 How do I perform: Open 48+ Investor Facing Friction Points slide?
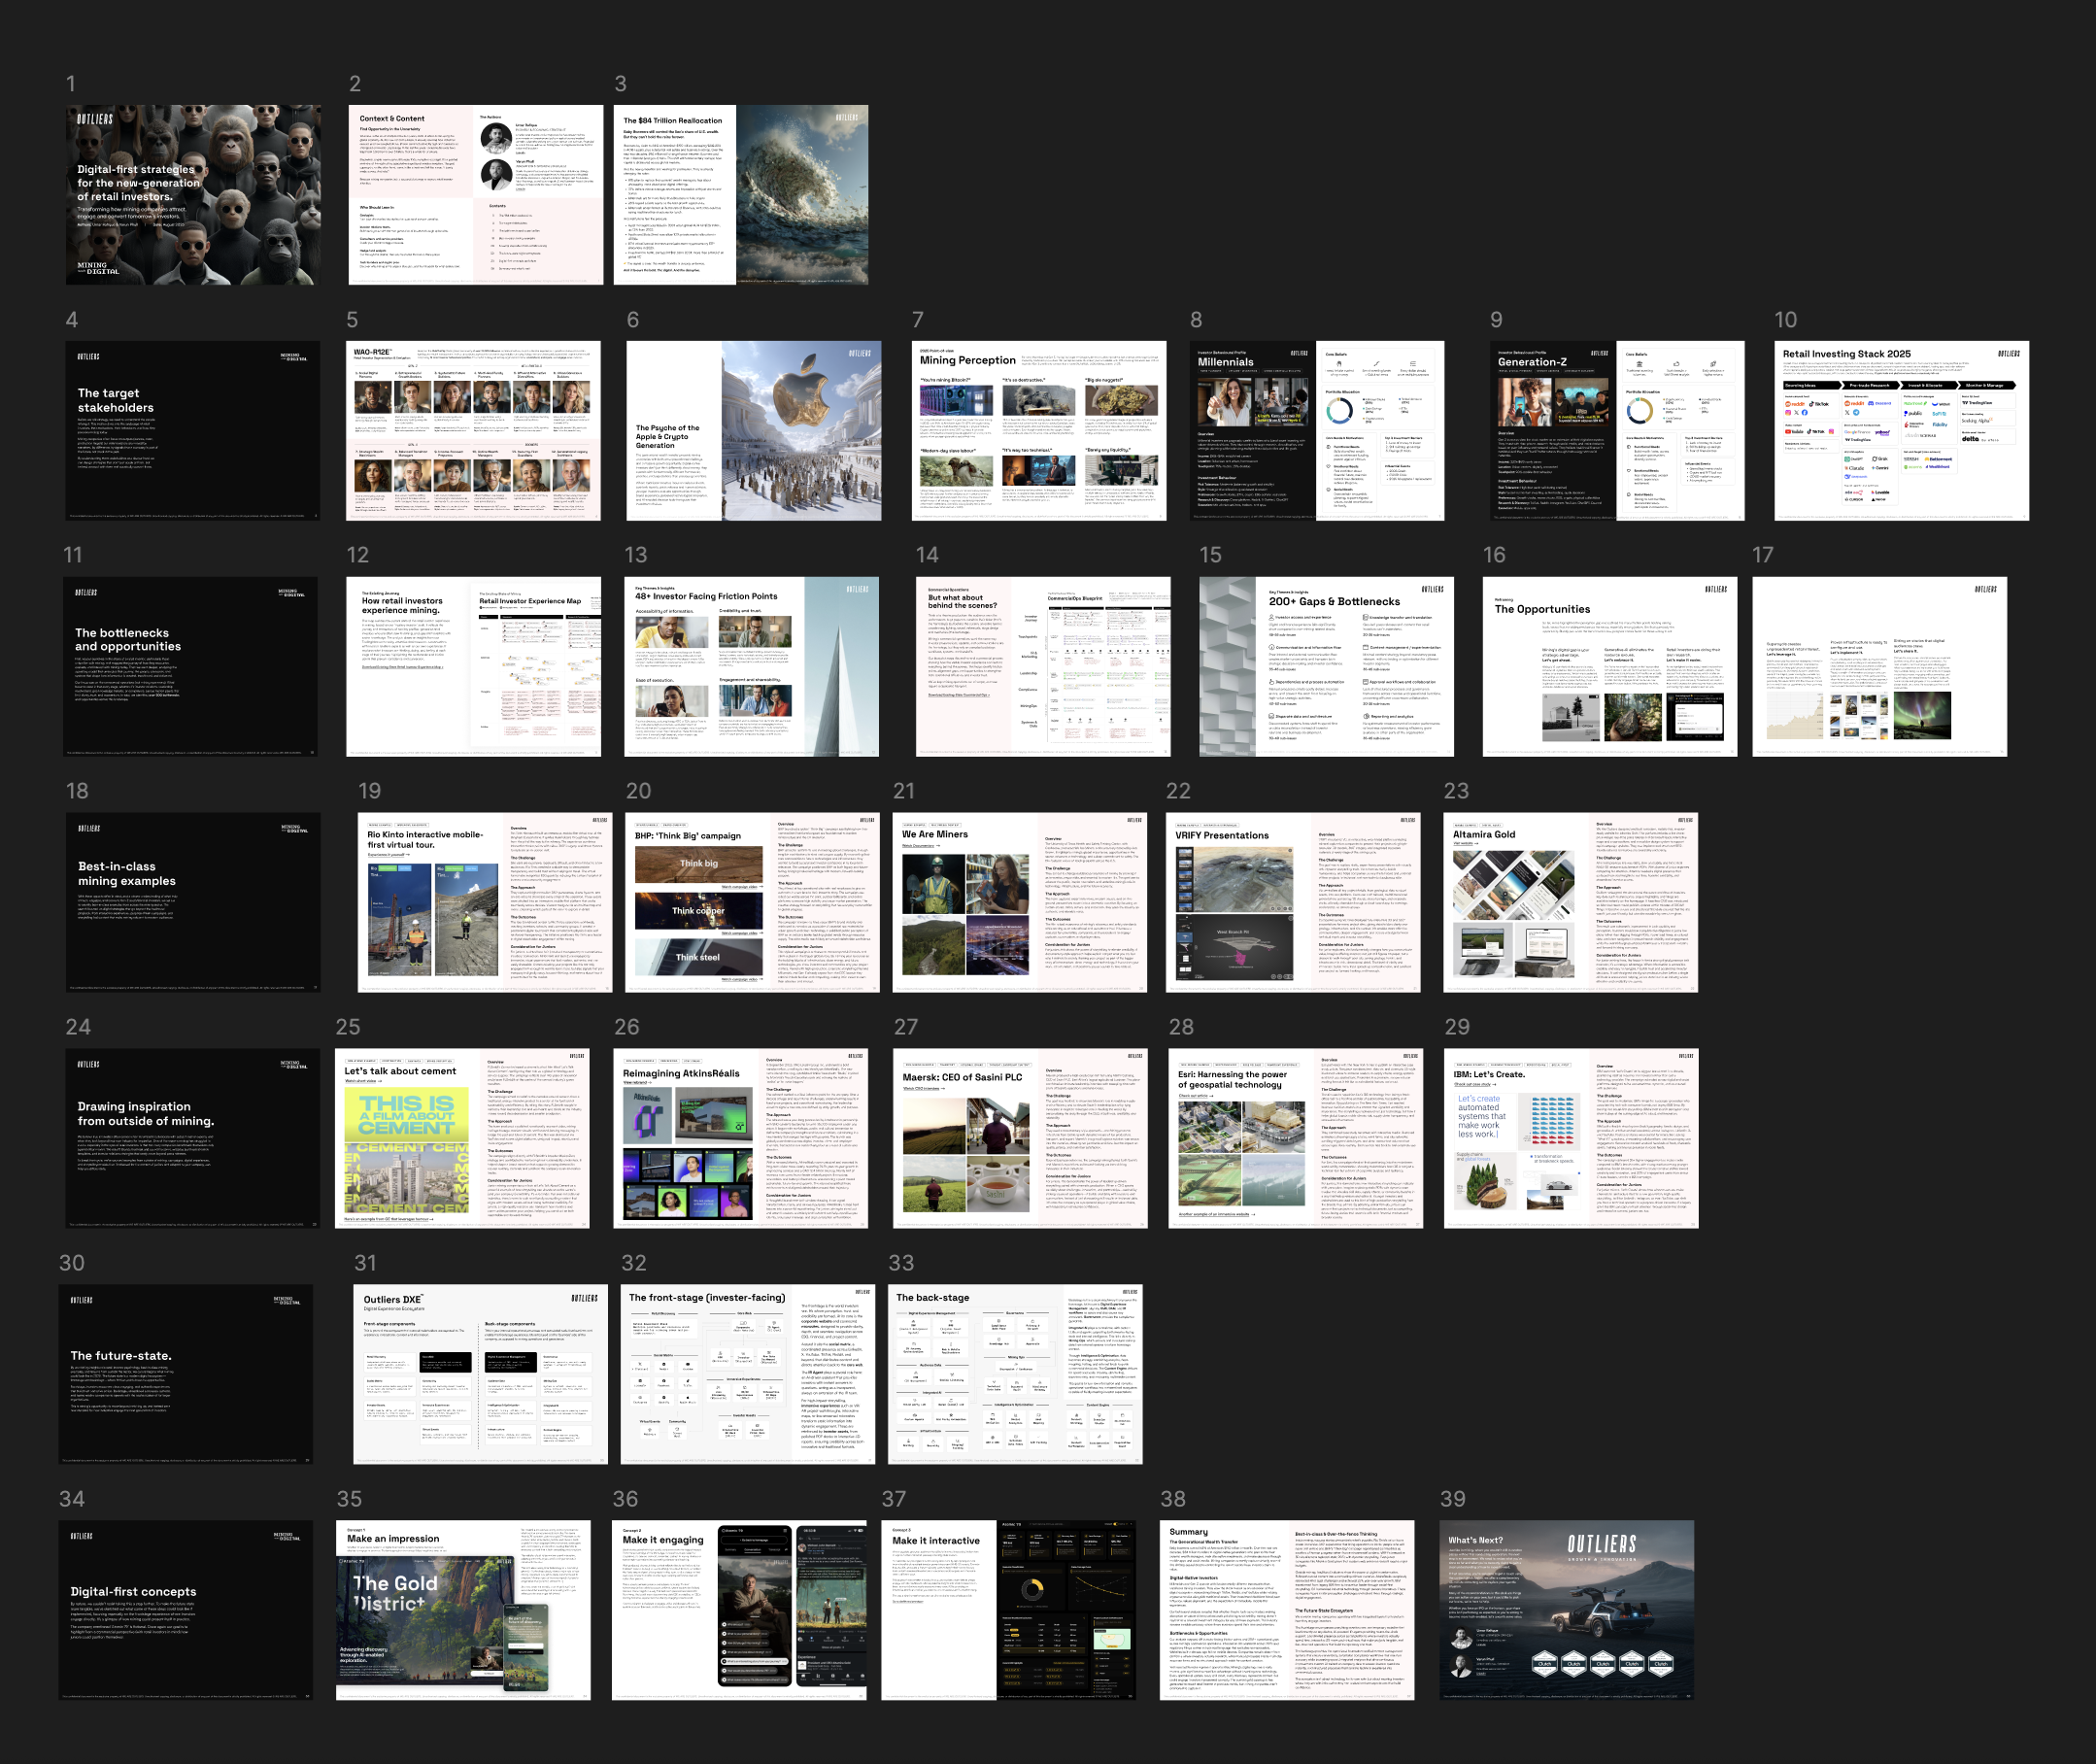click(x=751, y=666)
